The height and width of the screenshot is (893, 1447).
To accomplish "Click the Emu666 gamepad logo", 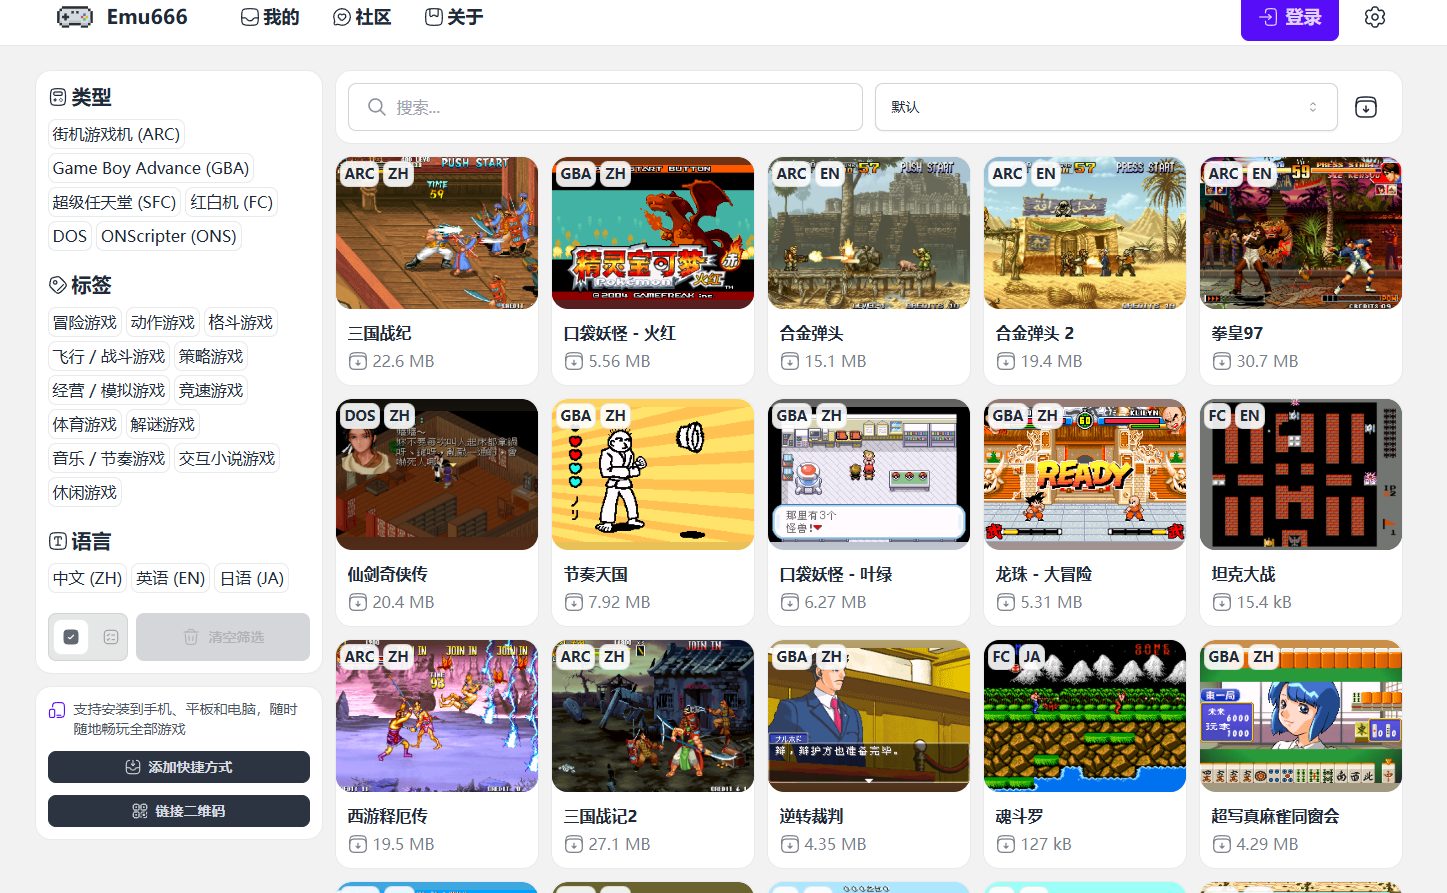I will tap(75, 17).
